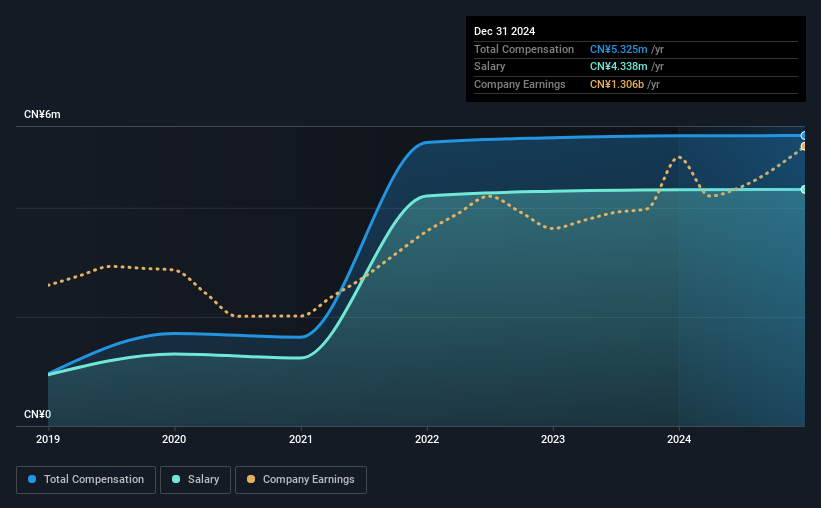The height and width of the screenshot is (508, 821).
Task: Toggle the Company Earnings legend button
Action: pyautogui.click(x=301, y=480)
